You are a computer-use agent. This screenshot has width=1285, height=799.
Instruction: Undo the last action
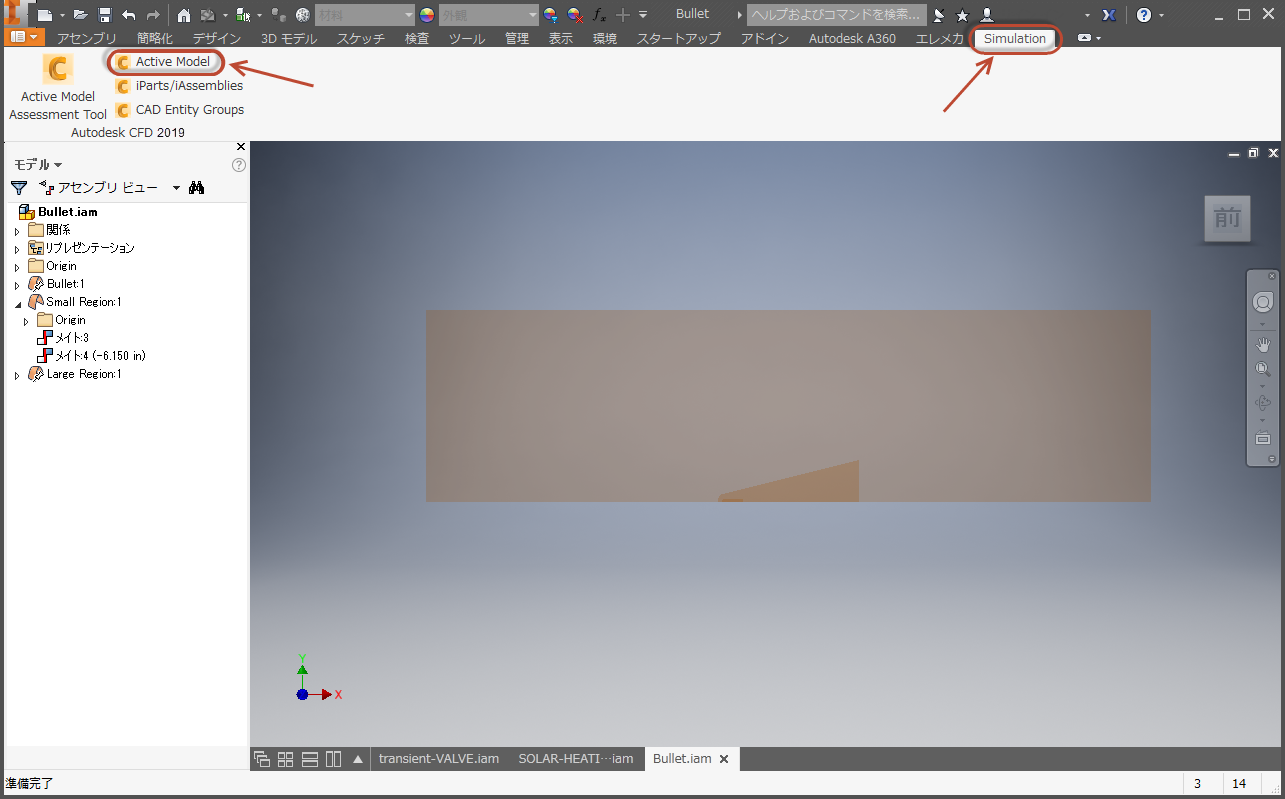[129, 15]
